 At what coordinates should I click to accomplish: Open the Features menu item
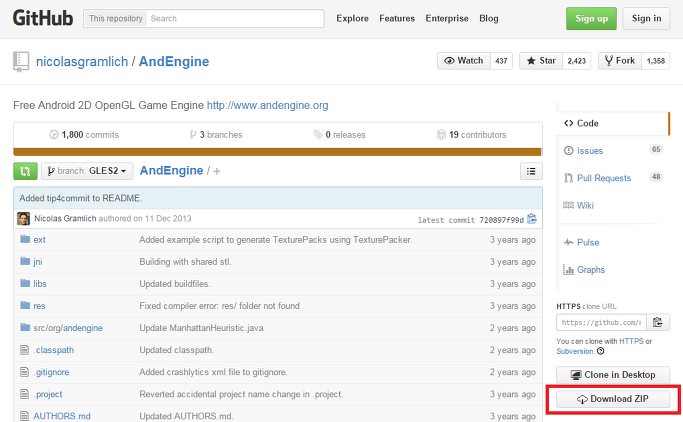coord(397,18)
